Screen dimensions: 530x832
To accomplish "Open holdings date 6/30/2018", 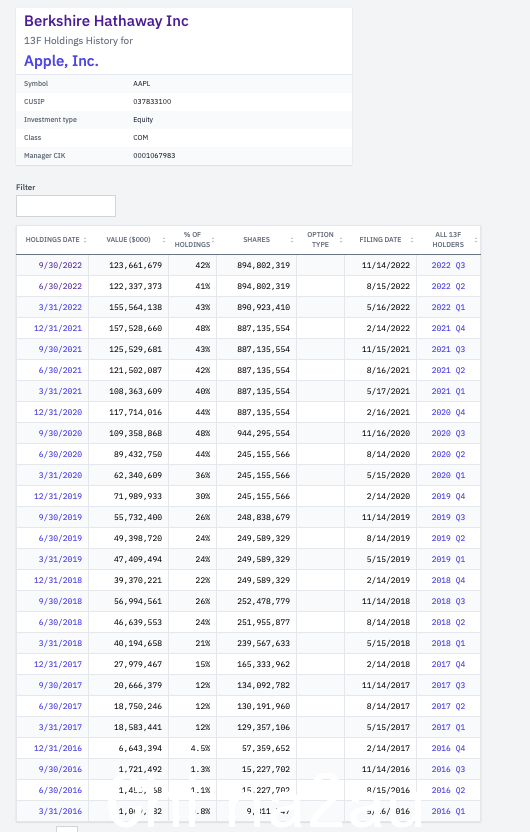I will pos(60,622).
